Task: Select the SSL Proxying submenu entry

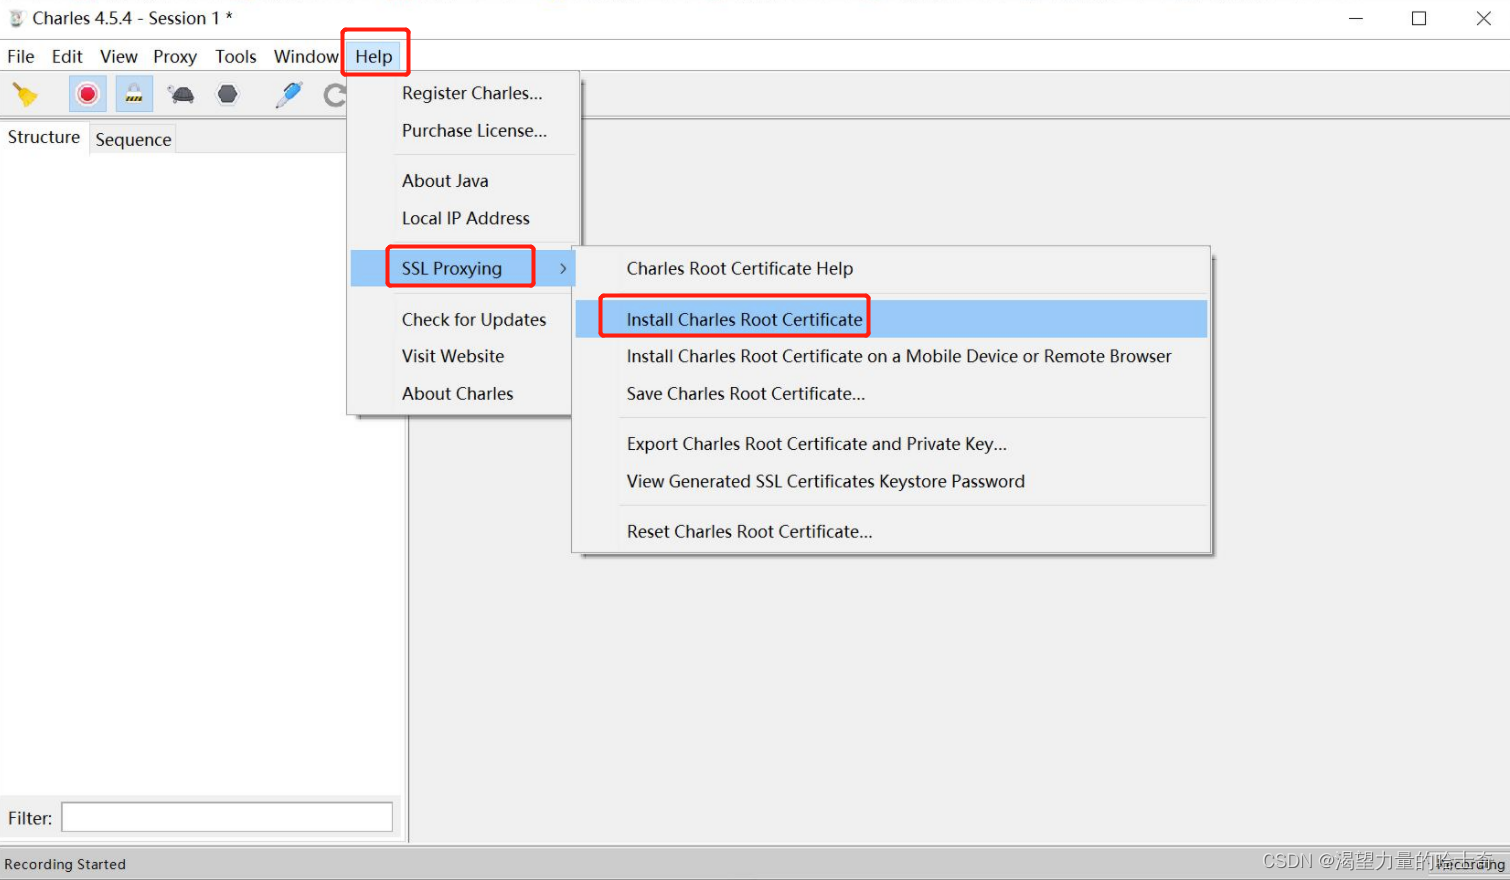Action: click(452, 268)
